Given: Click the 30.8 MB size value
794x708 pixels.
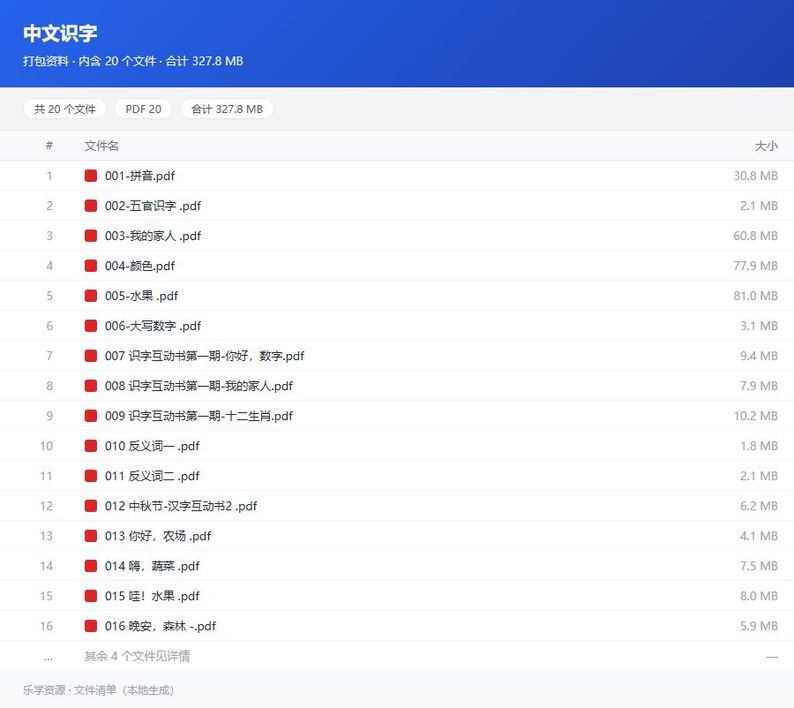Looking at the screenshot, I should (x=756, y=176).
